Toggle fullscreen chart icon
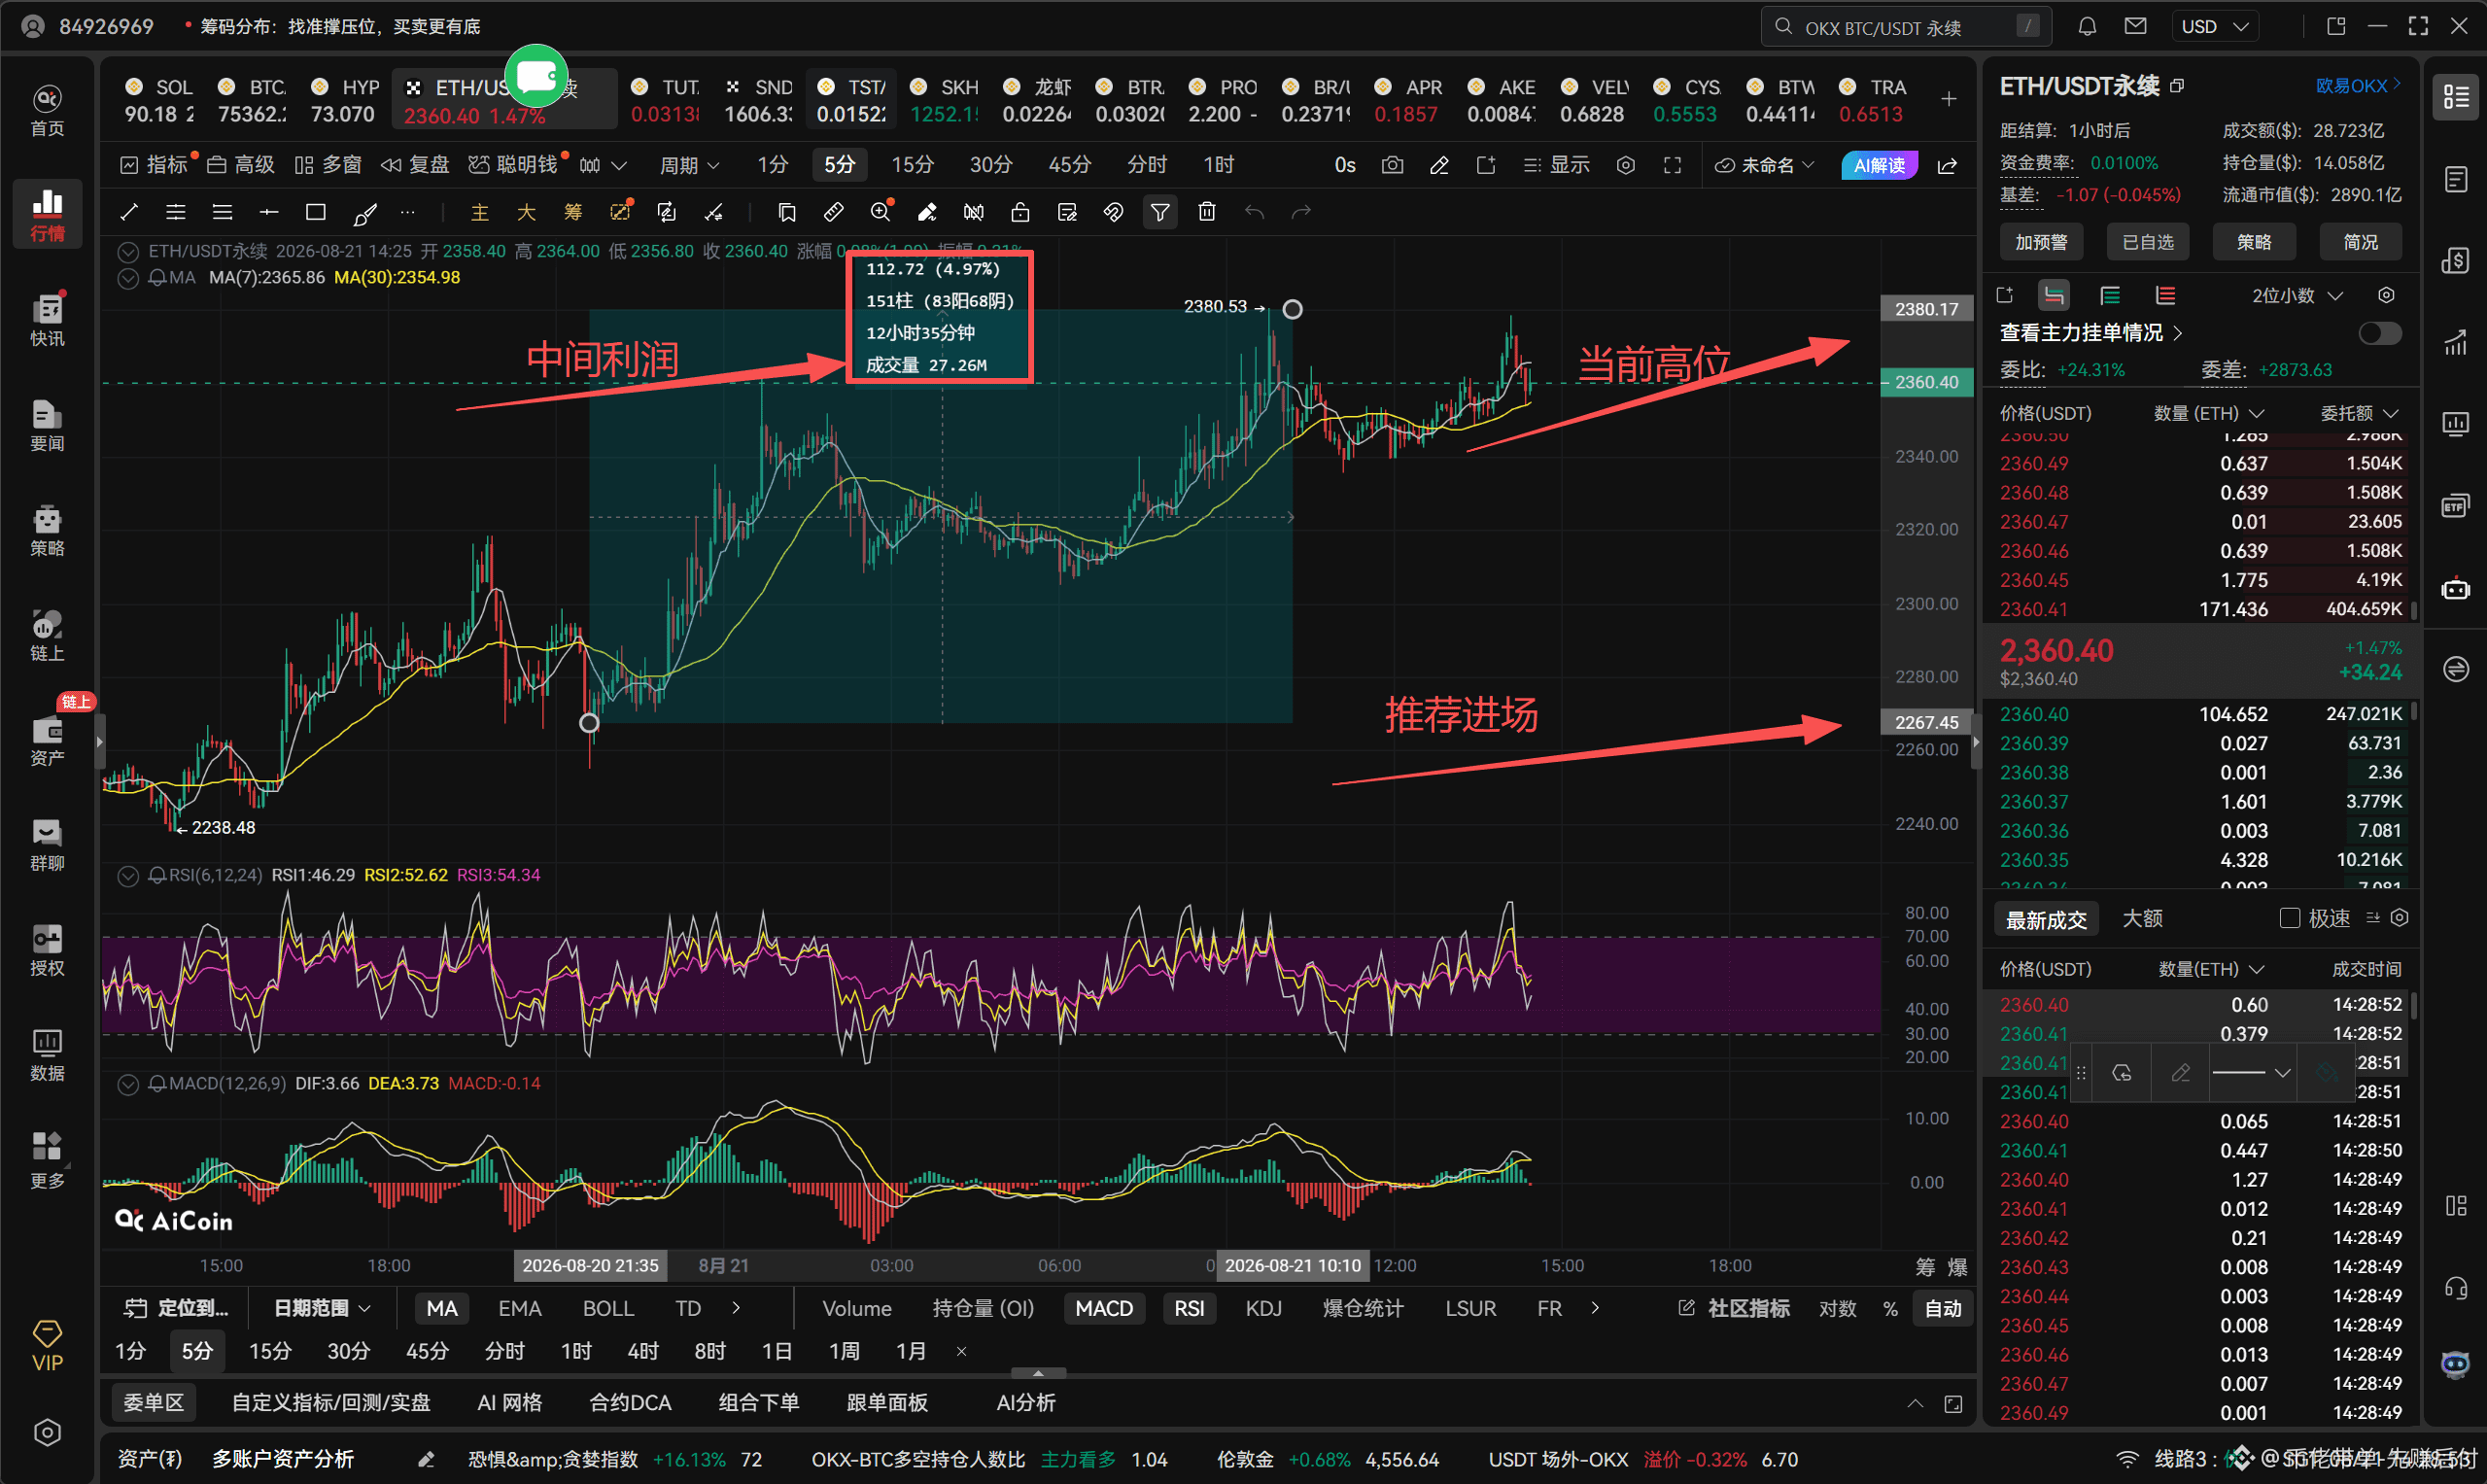 pos(1672,165)
